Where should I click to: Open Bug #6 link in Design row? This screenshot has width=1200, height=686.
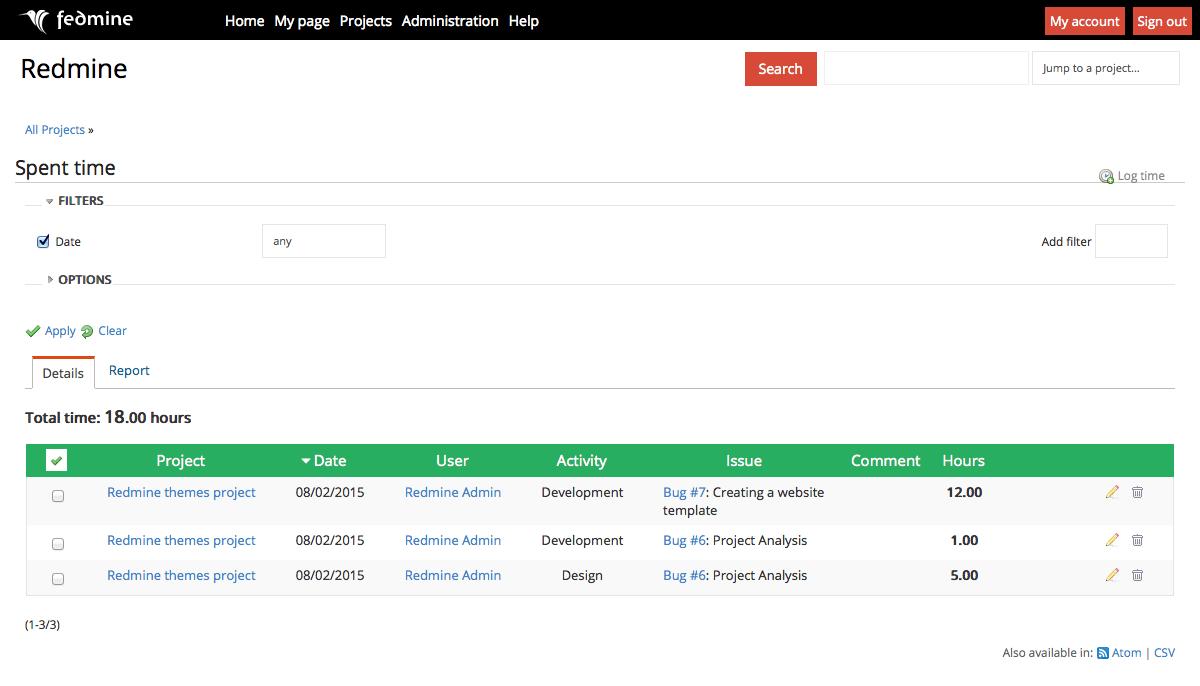(x=685, y=575)
